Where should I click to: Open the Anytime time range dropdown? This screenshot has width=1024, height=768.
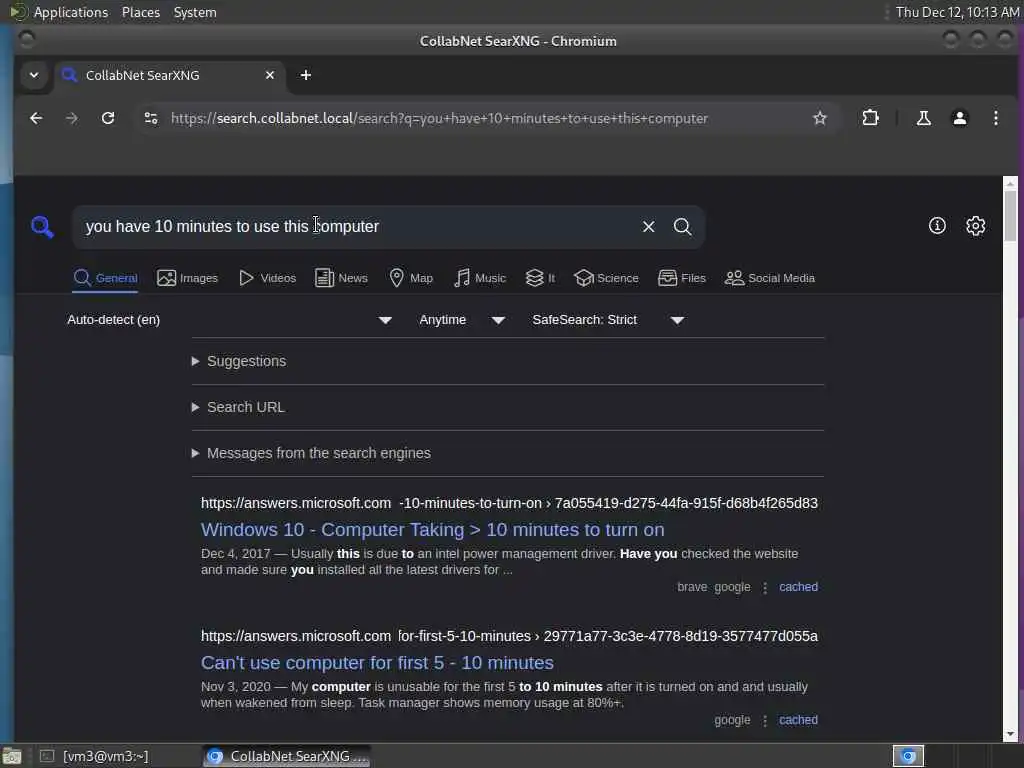(x=462, y=320)
